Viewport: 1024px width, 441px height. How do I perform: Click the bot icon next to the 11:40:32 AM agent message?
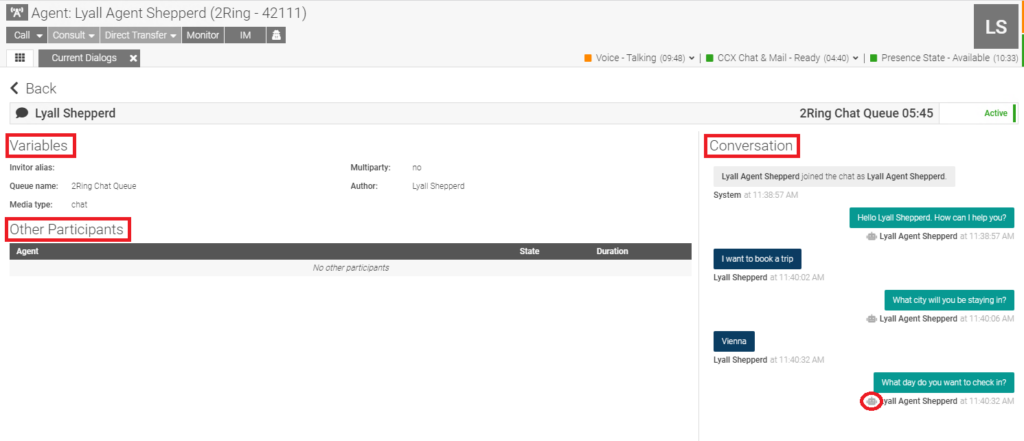[871, 401]
